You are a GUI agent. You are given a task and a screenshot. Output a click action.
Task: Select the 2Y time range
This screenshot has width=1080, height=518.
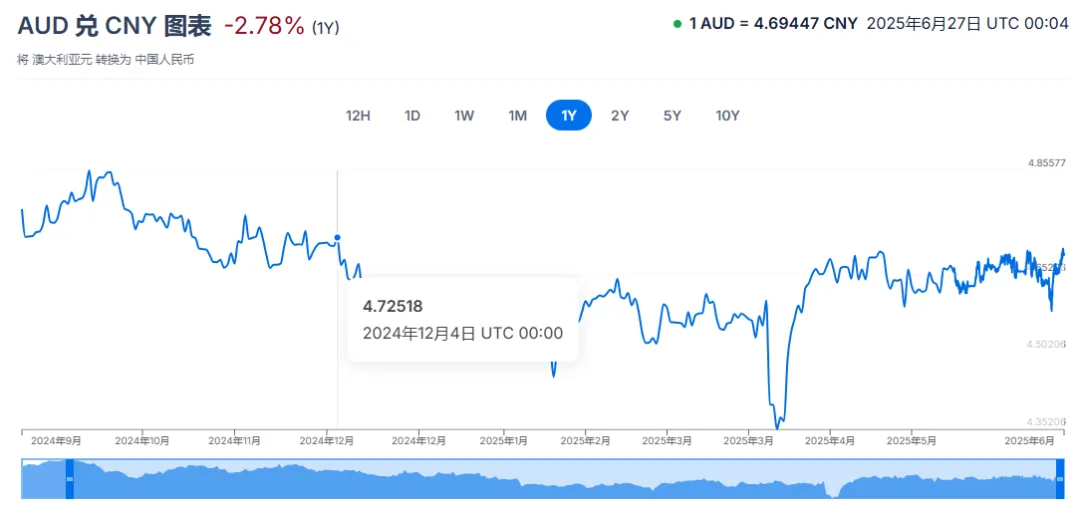(619, 116)
